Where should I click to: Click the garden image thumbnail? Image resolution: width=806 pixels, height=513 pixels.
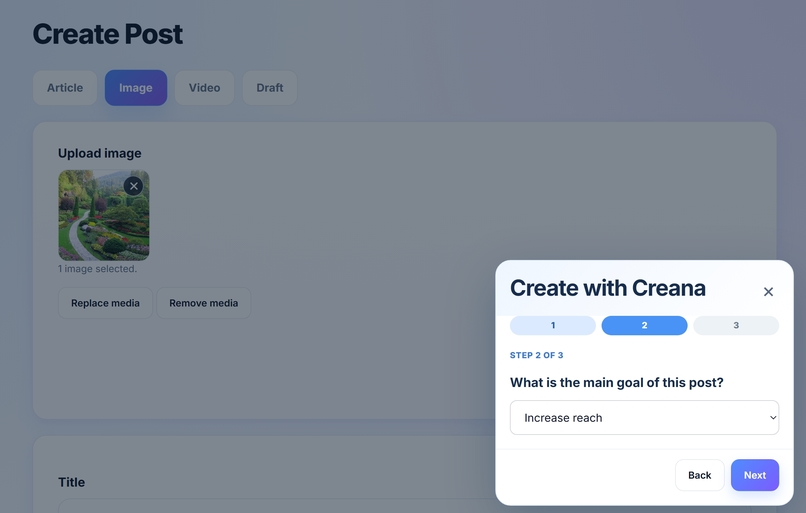pos(104,215)
